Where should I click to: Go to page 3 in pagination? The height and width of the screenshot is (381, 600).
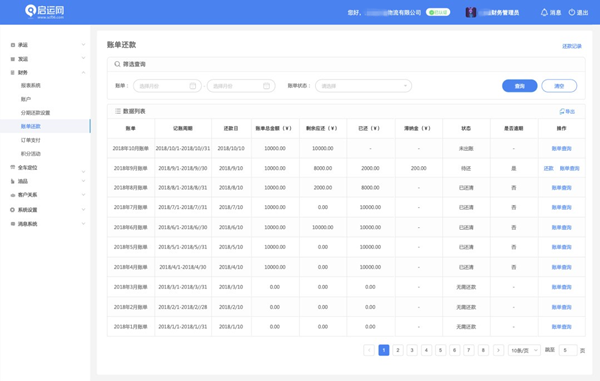[x=412, y=350]
